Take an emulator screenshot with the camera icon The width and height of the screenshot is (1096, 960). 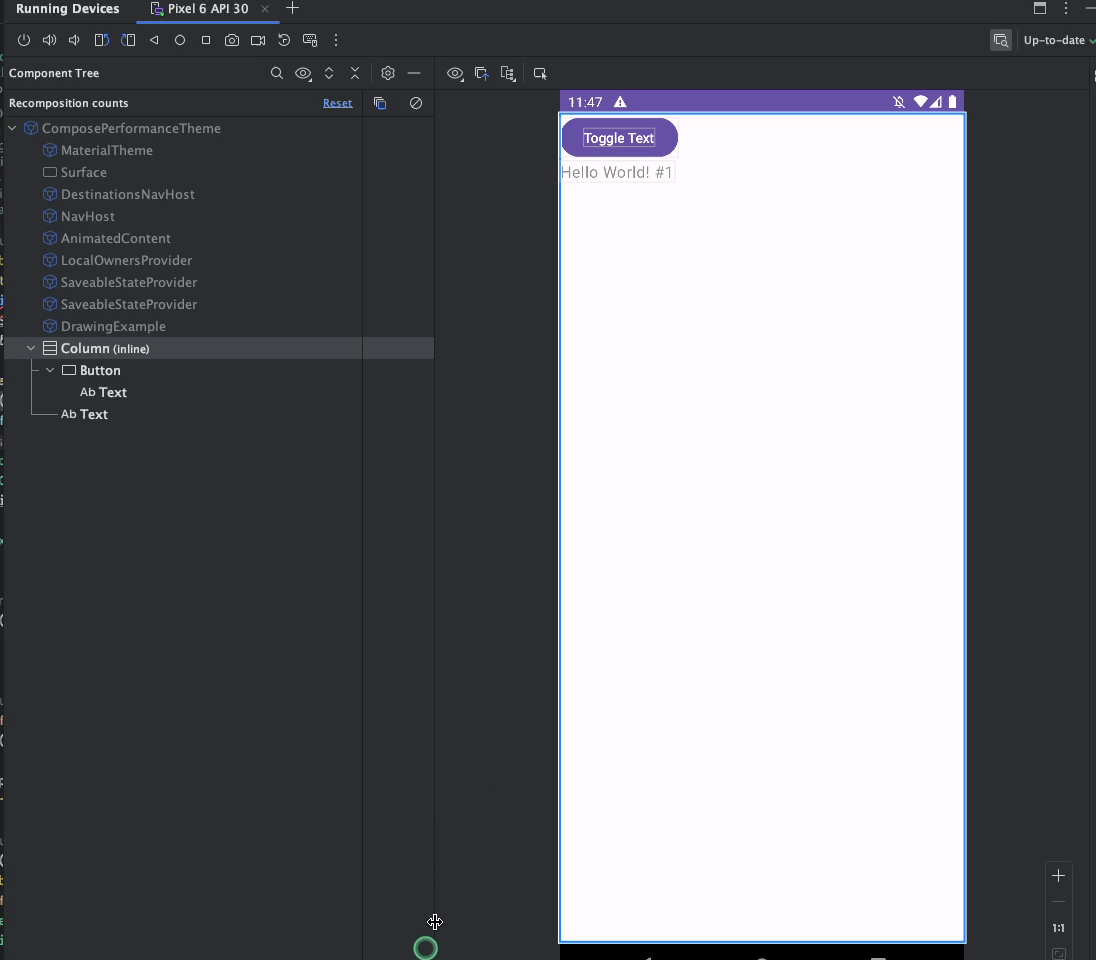(x=232, y=41)
